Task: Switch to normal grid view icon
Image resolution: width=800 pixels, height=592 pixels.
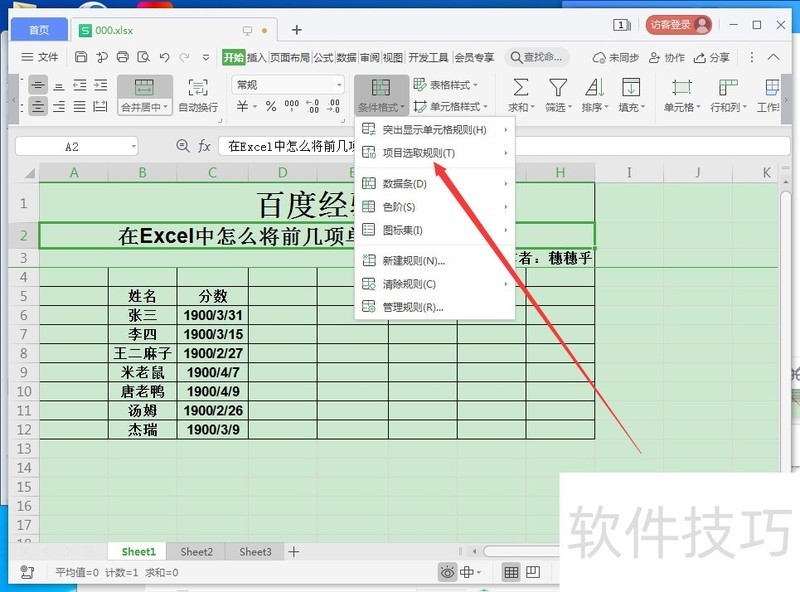Action: (x=511, y=572)
